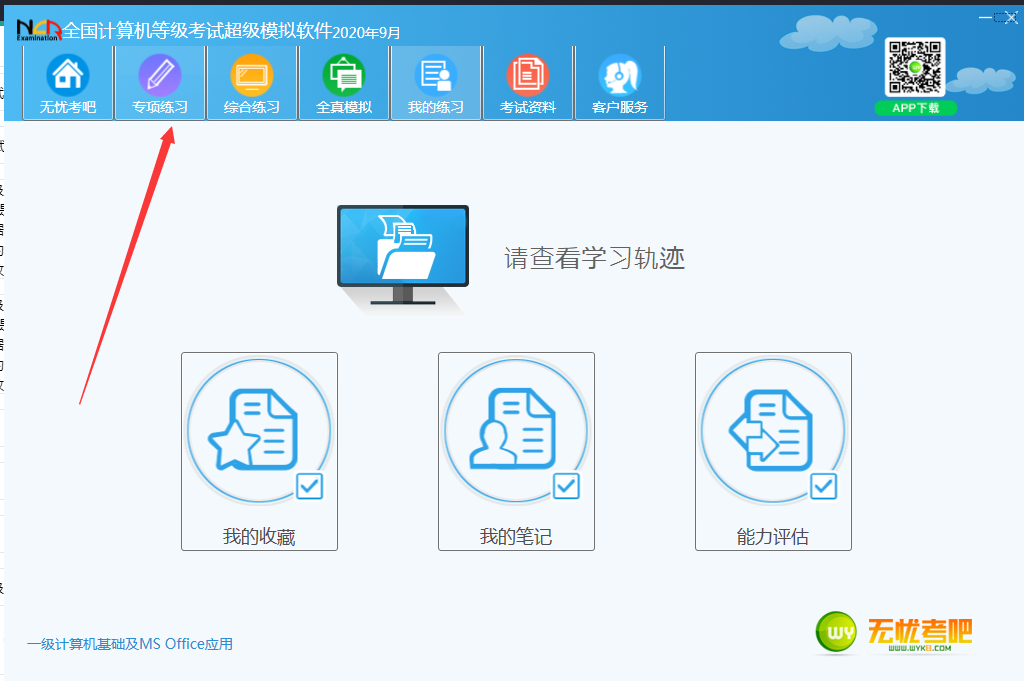Click the starred document icon on 我的收藏

[259, 429]
